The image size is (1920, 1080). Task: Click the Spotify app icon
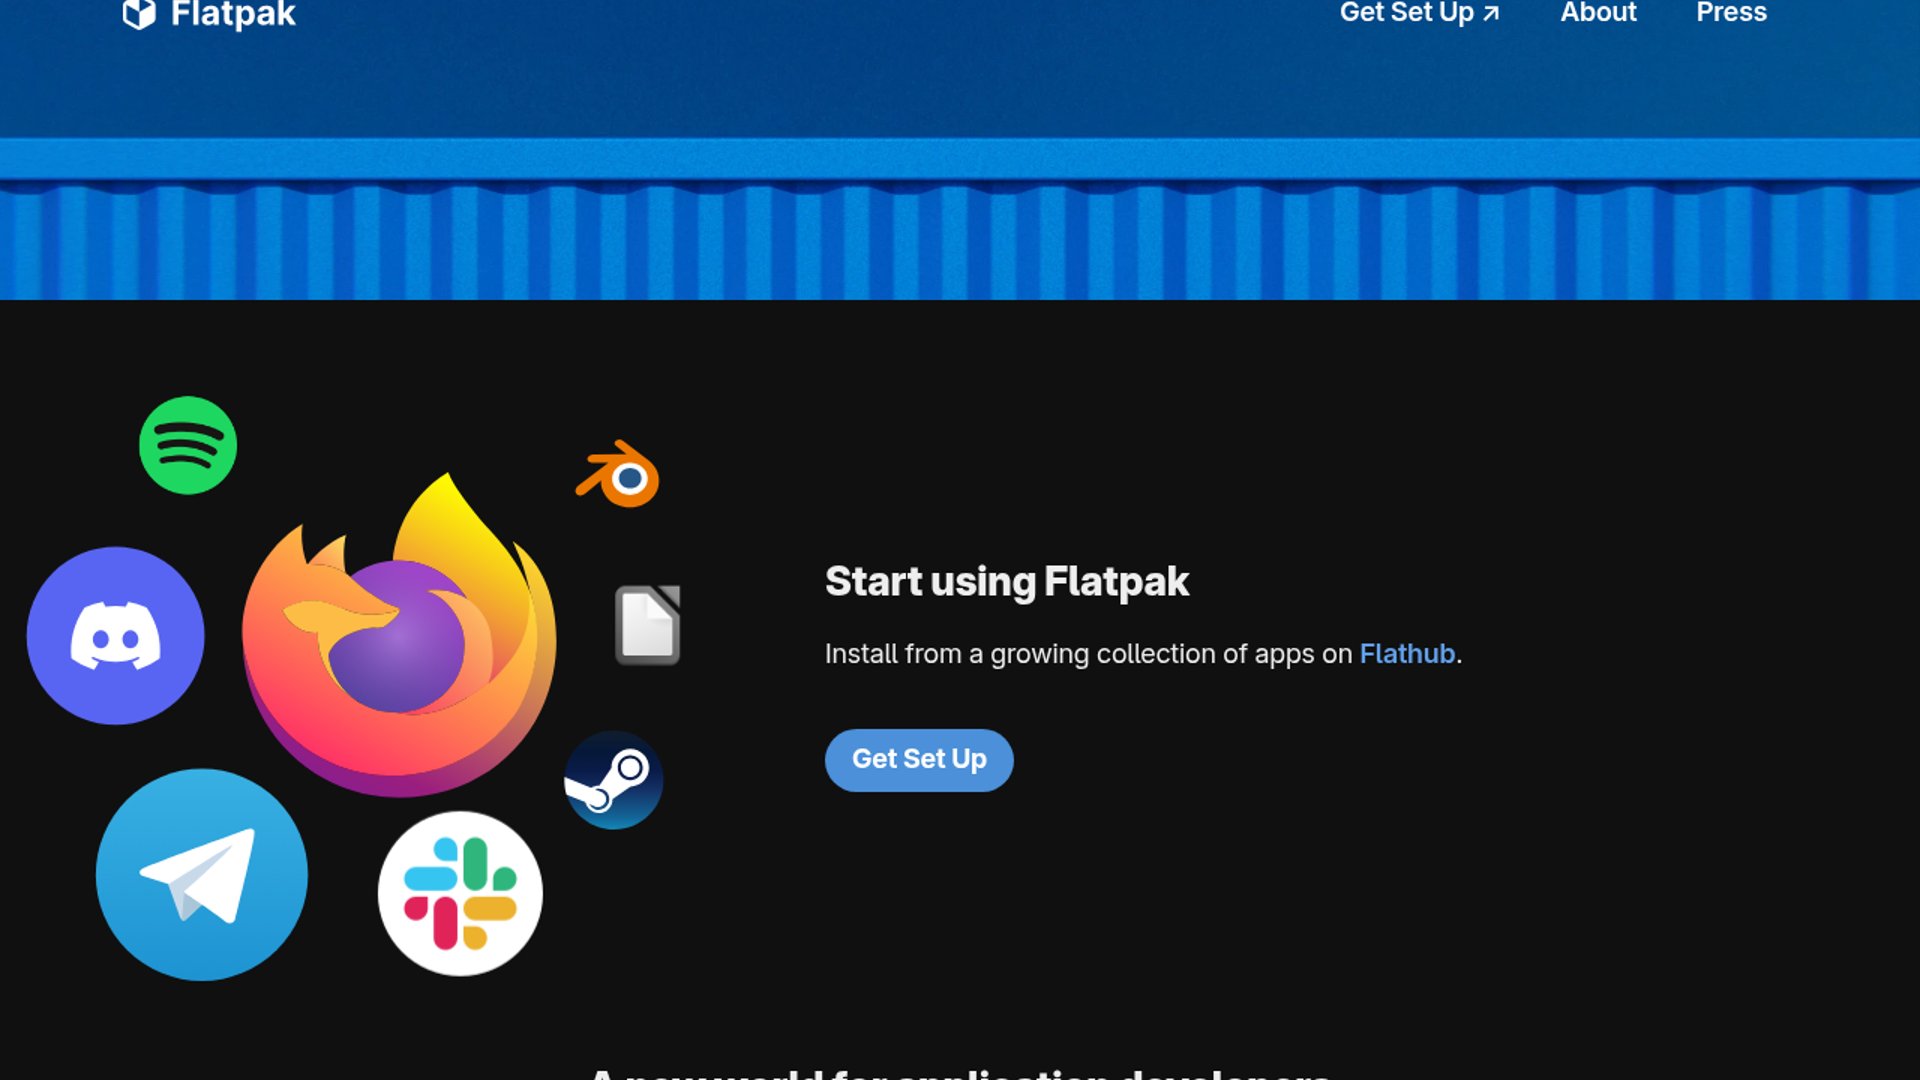click(188, 445)
